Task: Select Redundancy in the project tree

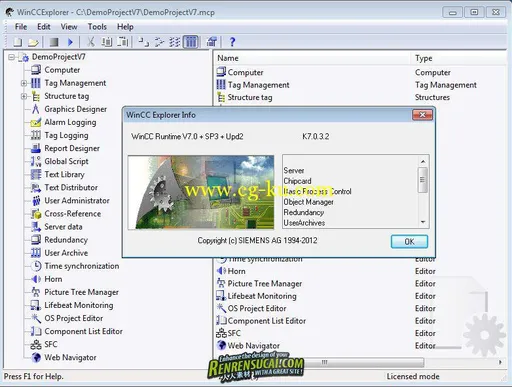Action: 66,240
